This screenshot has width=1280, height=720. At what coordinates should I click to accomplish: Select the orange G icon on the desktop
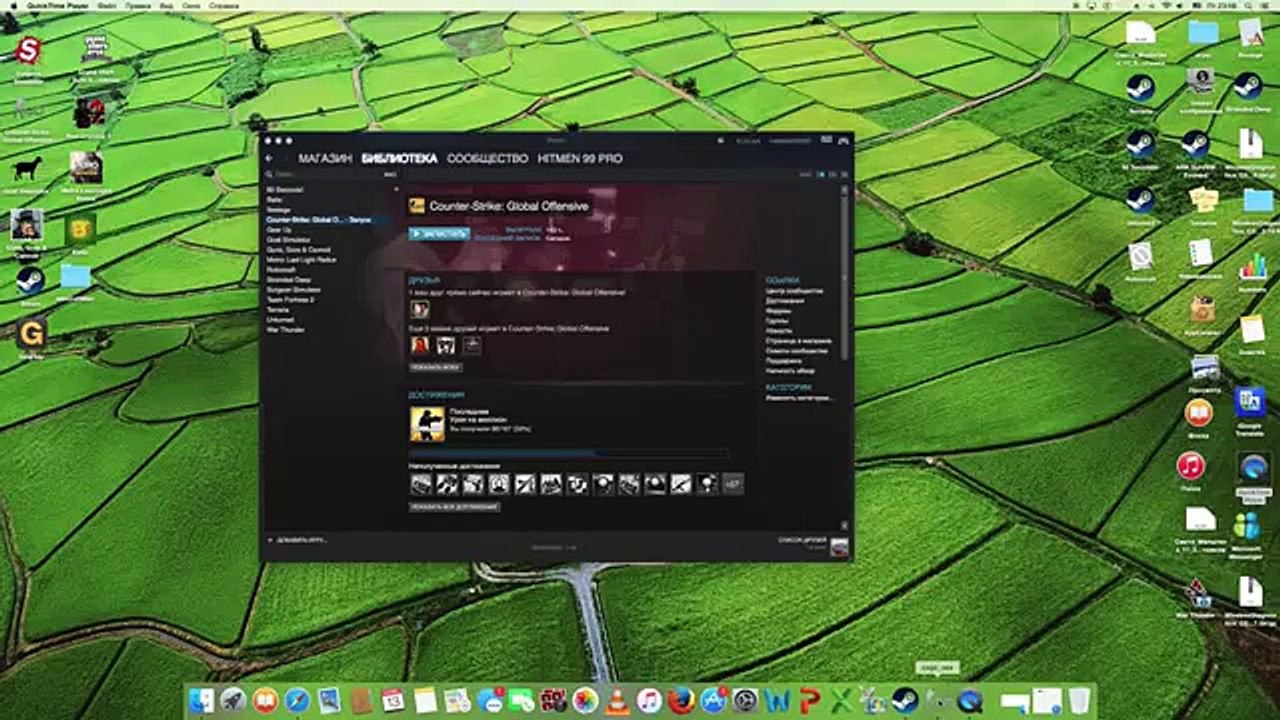point(31,333)
